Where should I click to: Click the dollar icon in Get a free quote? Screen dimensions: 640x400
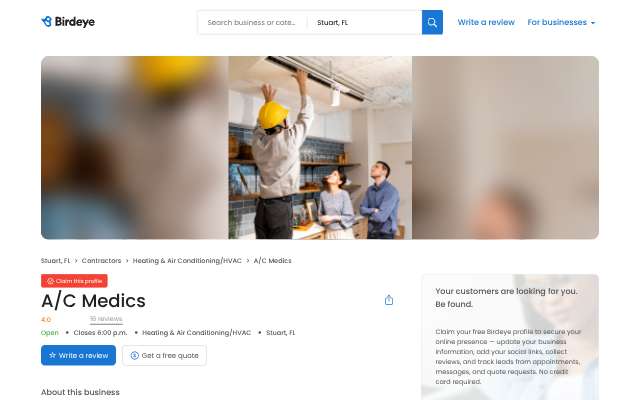pyautogui.click(x=134, y=356)
